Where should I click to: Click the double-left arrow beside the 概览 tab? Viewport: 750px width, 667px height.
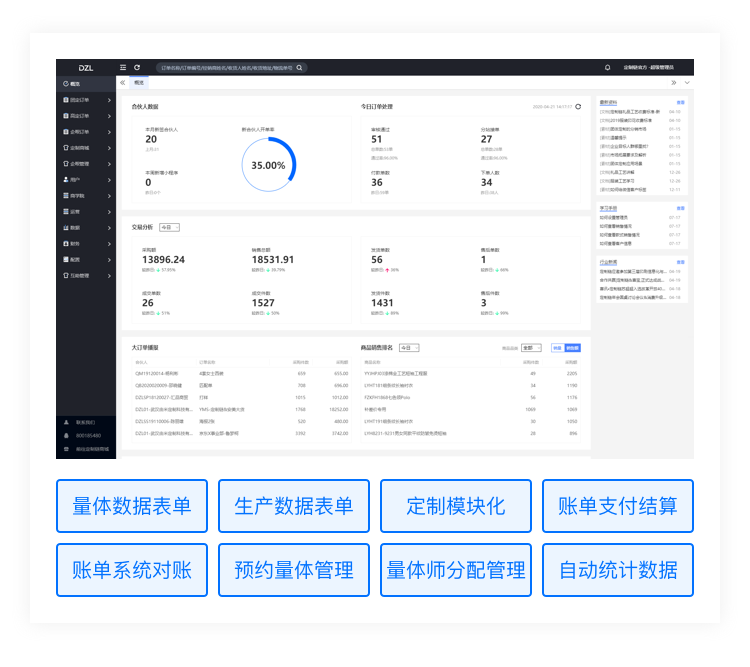(x=123, y=83)
